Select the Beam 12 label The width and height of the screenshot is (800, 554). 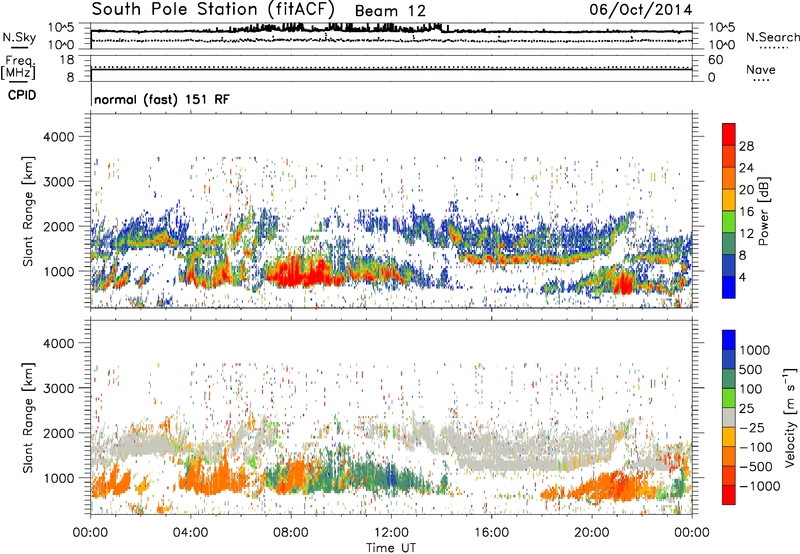pyautogui.click(x=390, y=11)
